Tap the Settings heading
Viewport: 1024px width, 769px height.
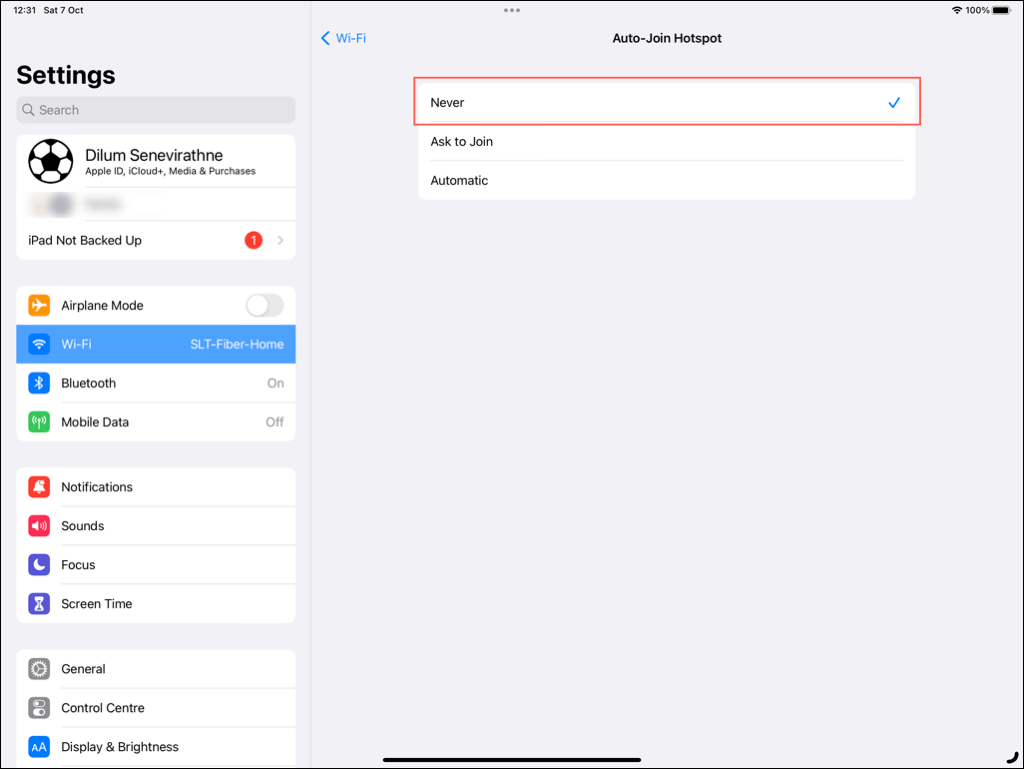click(66, 75)
